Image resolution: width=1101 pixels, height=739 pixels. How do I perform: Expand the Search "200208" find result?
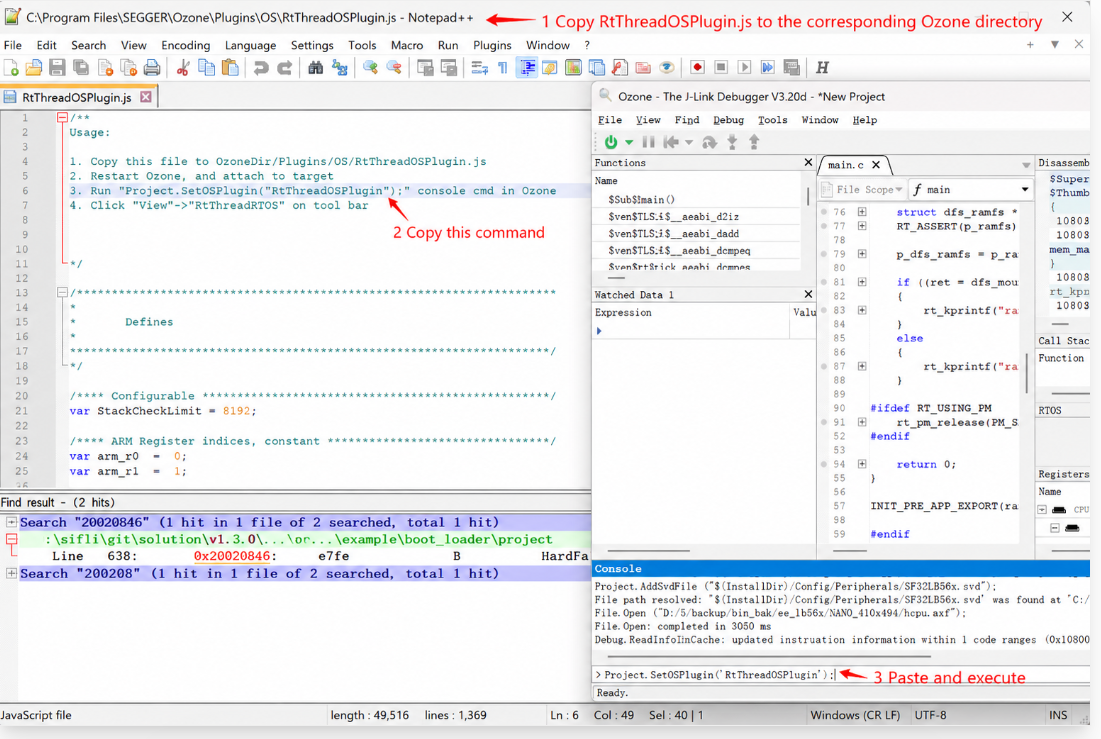11,573
